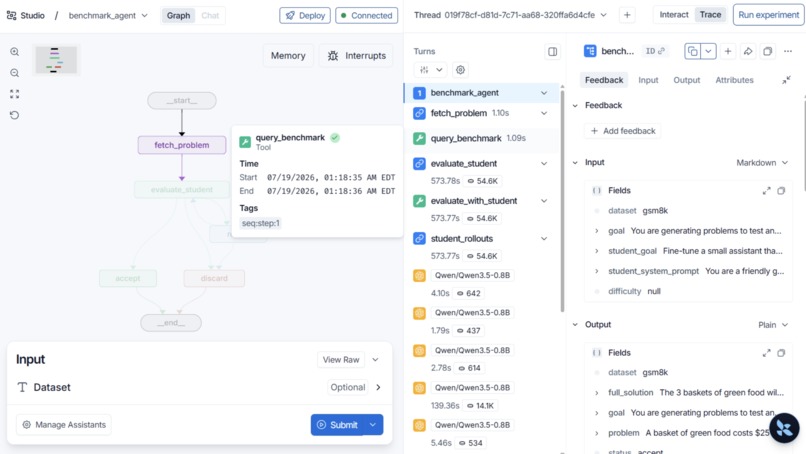
Task: Collapse the fetch_problem run
Action: click(x=544, y=113)
